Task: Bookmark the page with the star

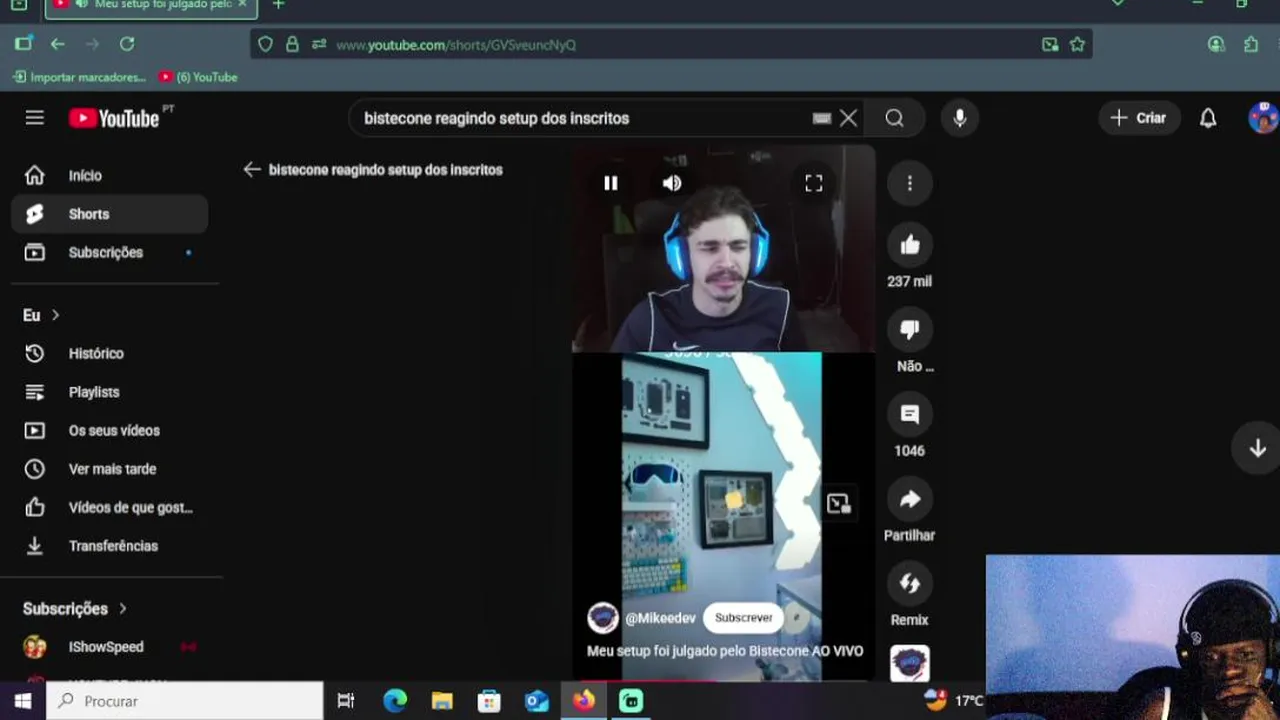Action: [1077, 44]
